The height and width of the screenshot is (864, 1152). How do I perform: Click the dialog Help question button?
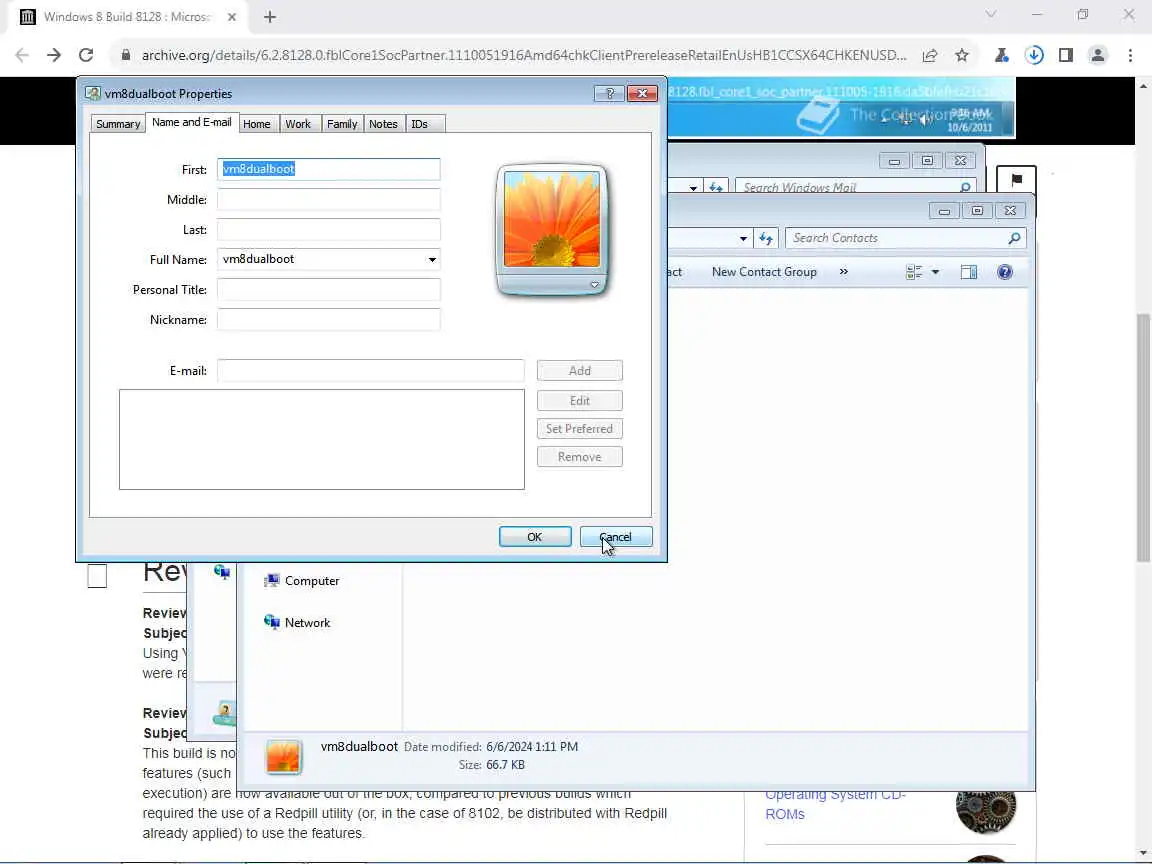pyautogui.click(x=609, y=93)
